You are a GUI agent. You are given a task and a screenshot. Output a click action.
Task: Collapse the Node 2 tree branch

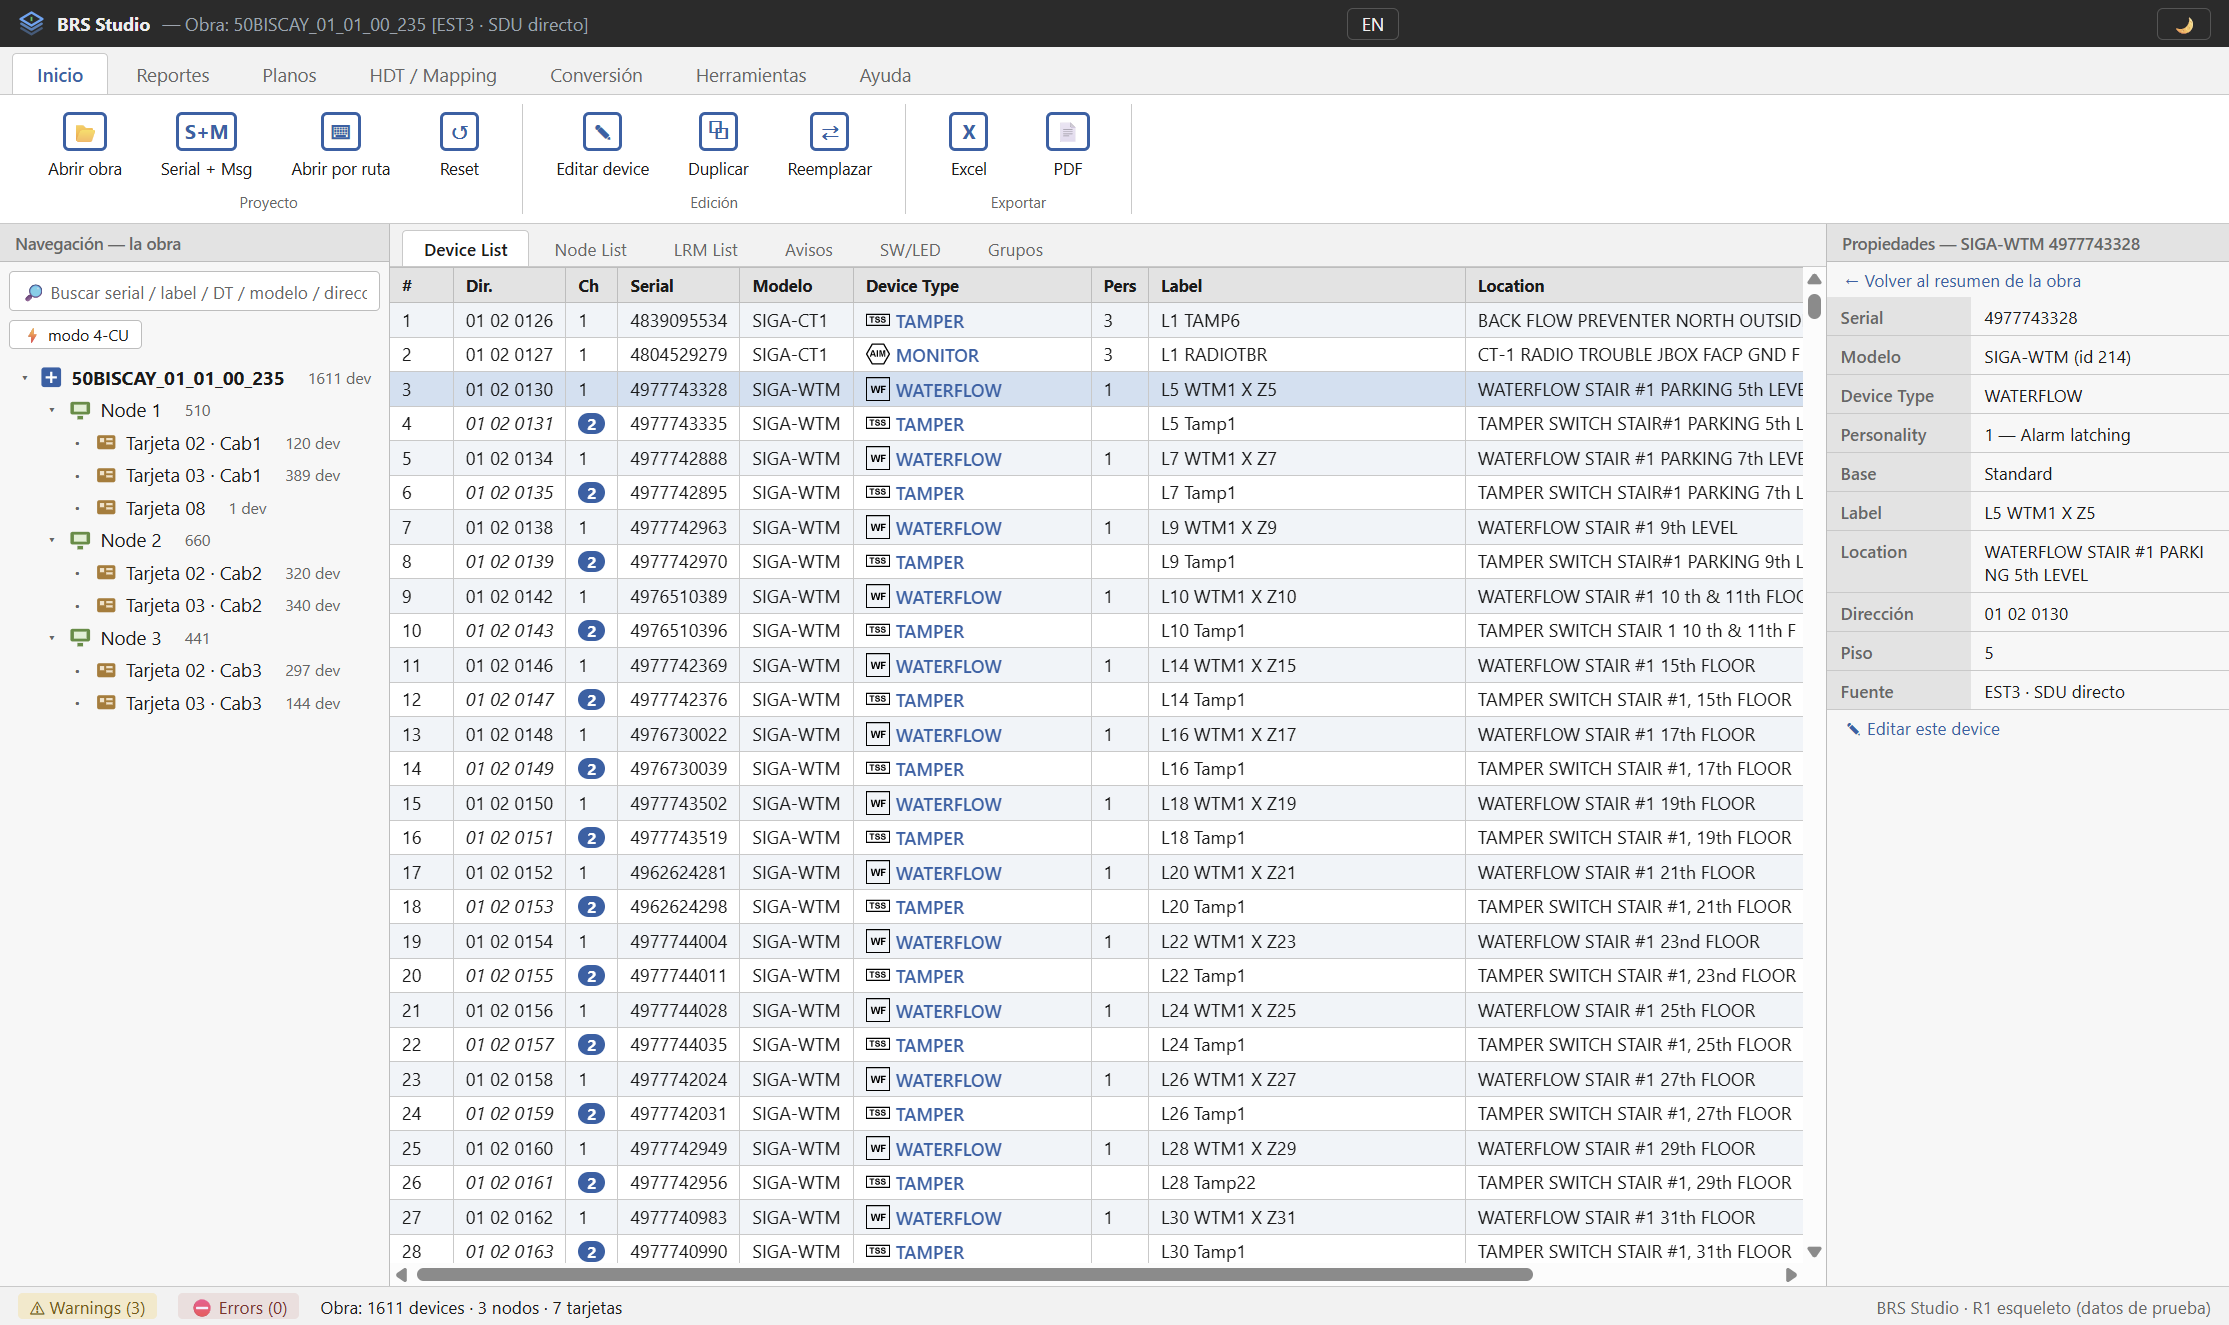point(52,540)
